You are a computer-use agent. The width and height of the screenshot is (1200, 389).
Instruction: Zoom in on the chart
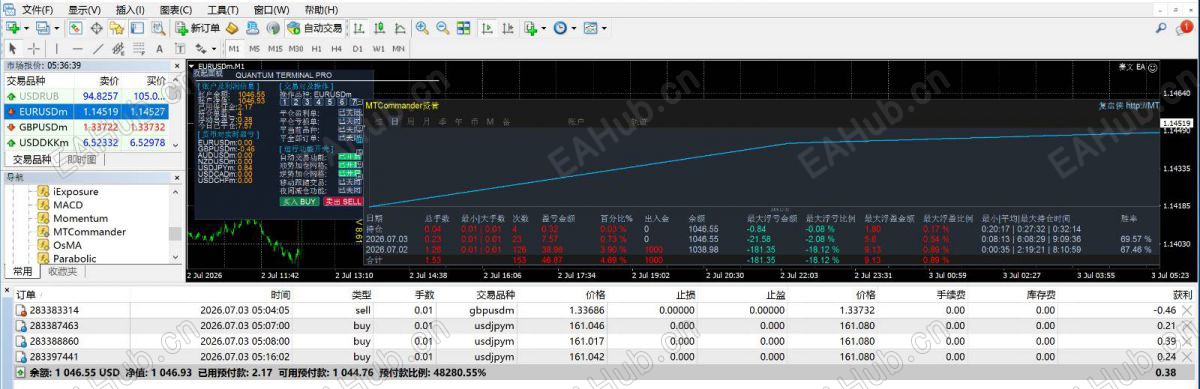[422, 28]
